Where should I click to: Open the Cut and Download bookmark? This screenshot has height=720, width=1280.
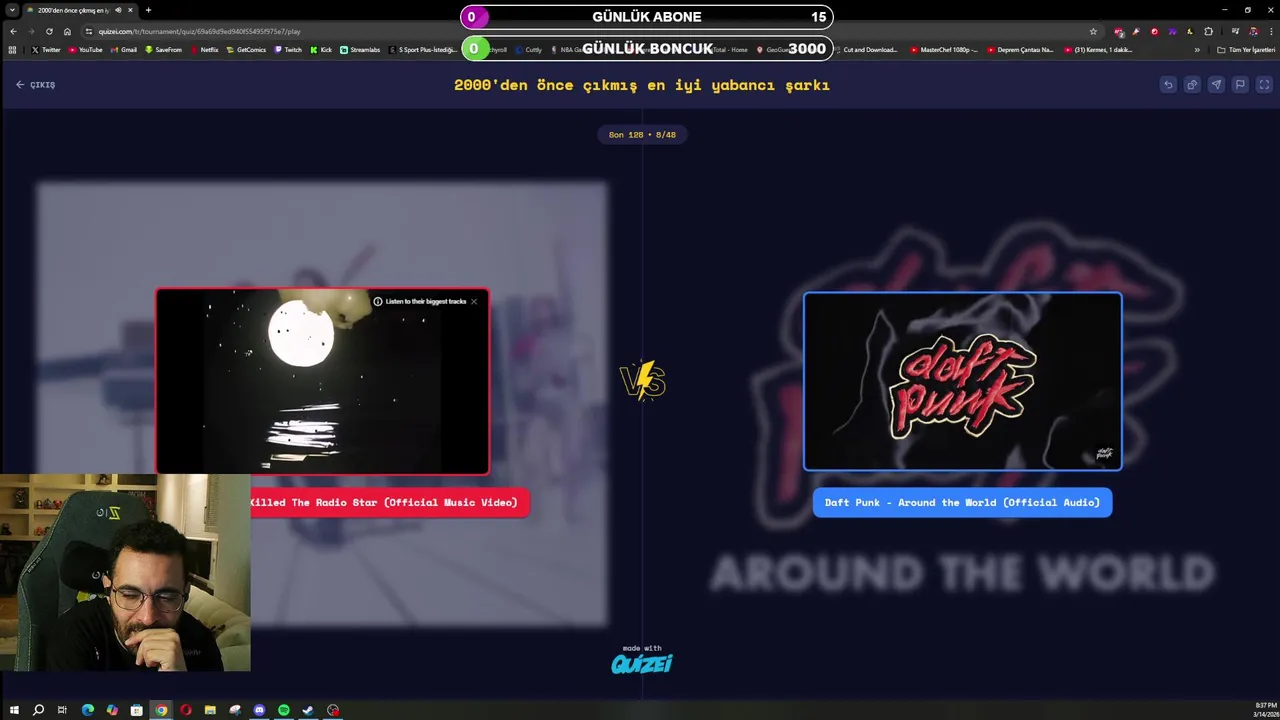pos(865,49)
